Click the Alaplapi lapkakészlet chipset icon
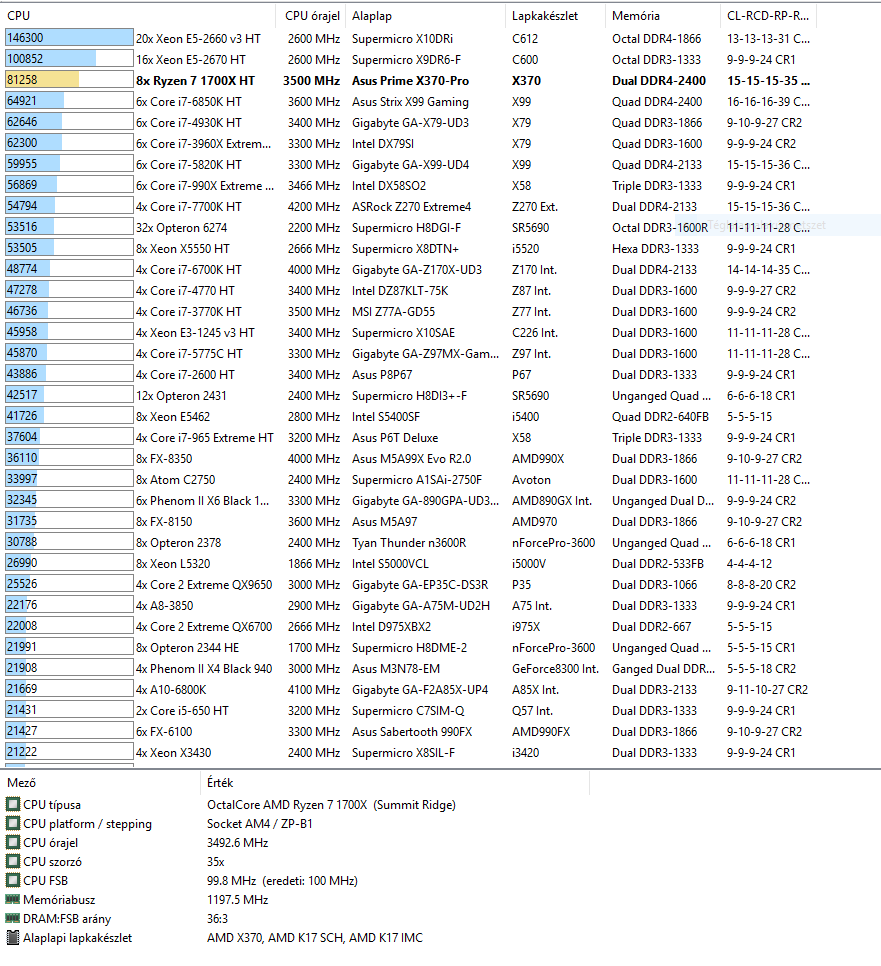Screen dimensions: 881x966 [x=13, y=938]
